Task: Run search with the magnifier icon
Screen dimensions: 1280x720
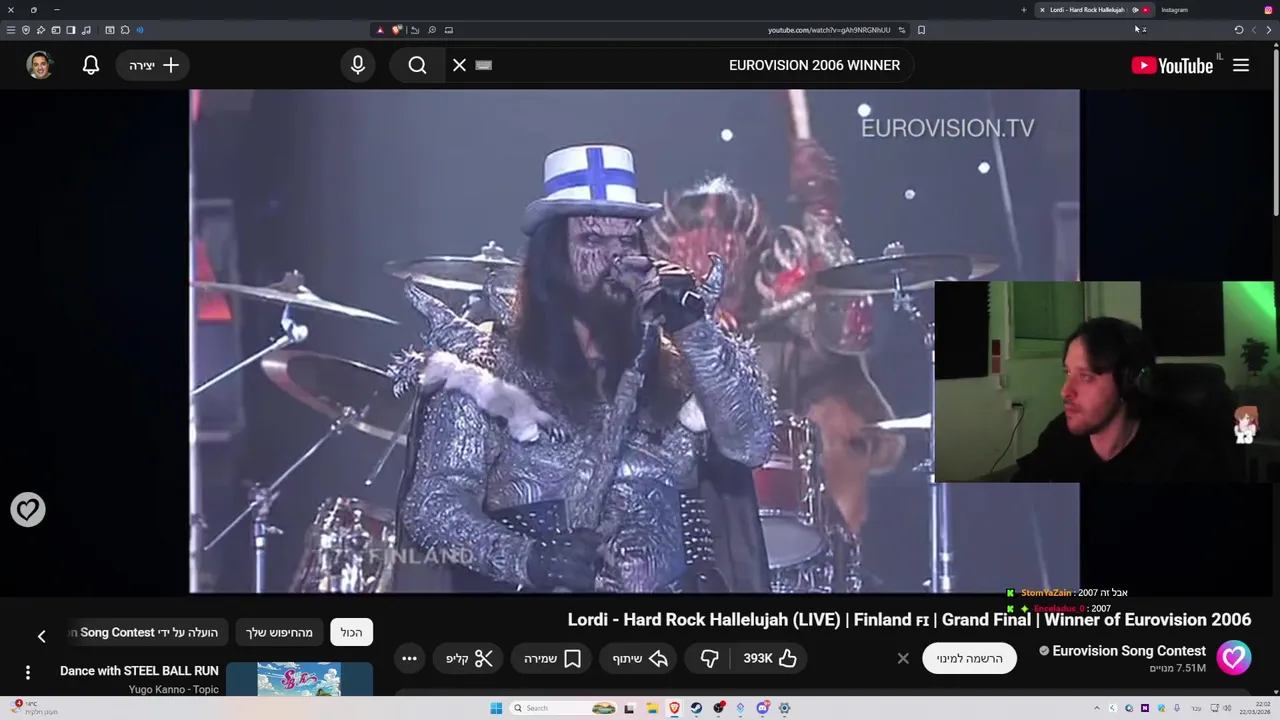Action: [x=417, y=65]
